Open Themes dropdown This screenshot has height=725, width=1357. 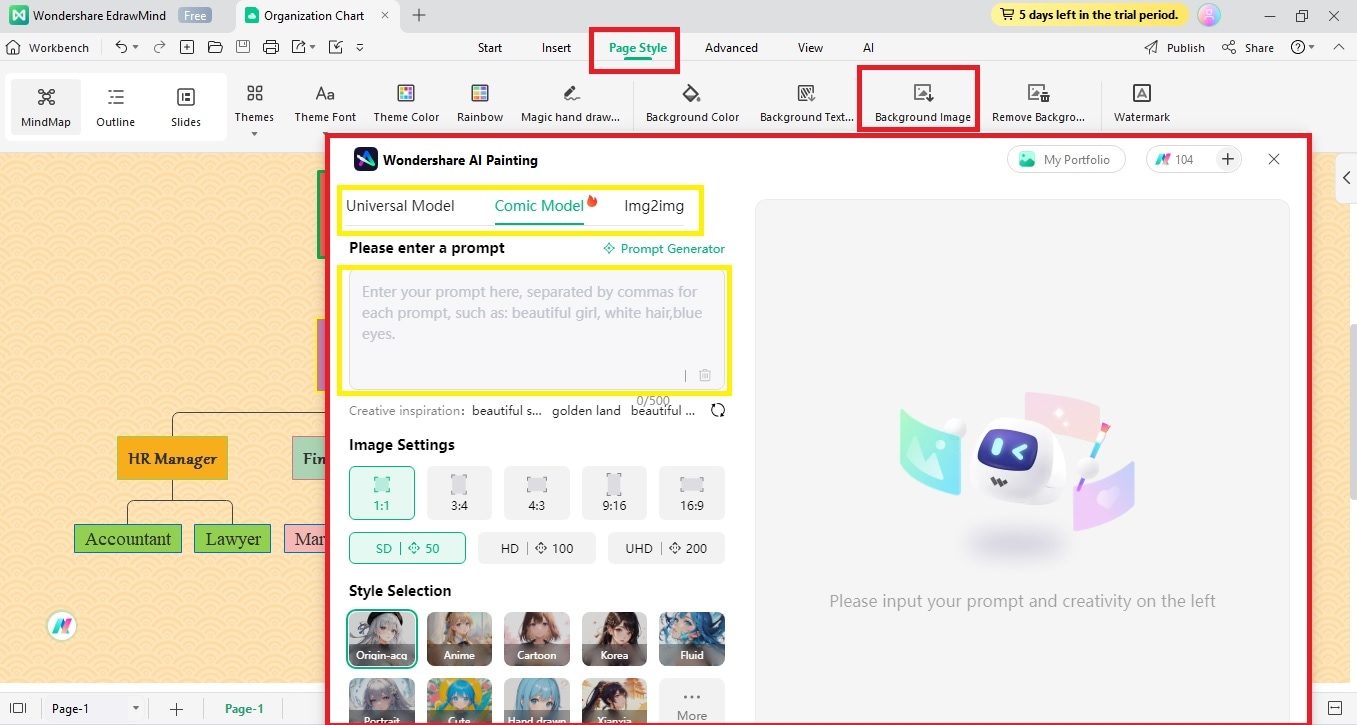click(x=254, y=110)
